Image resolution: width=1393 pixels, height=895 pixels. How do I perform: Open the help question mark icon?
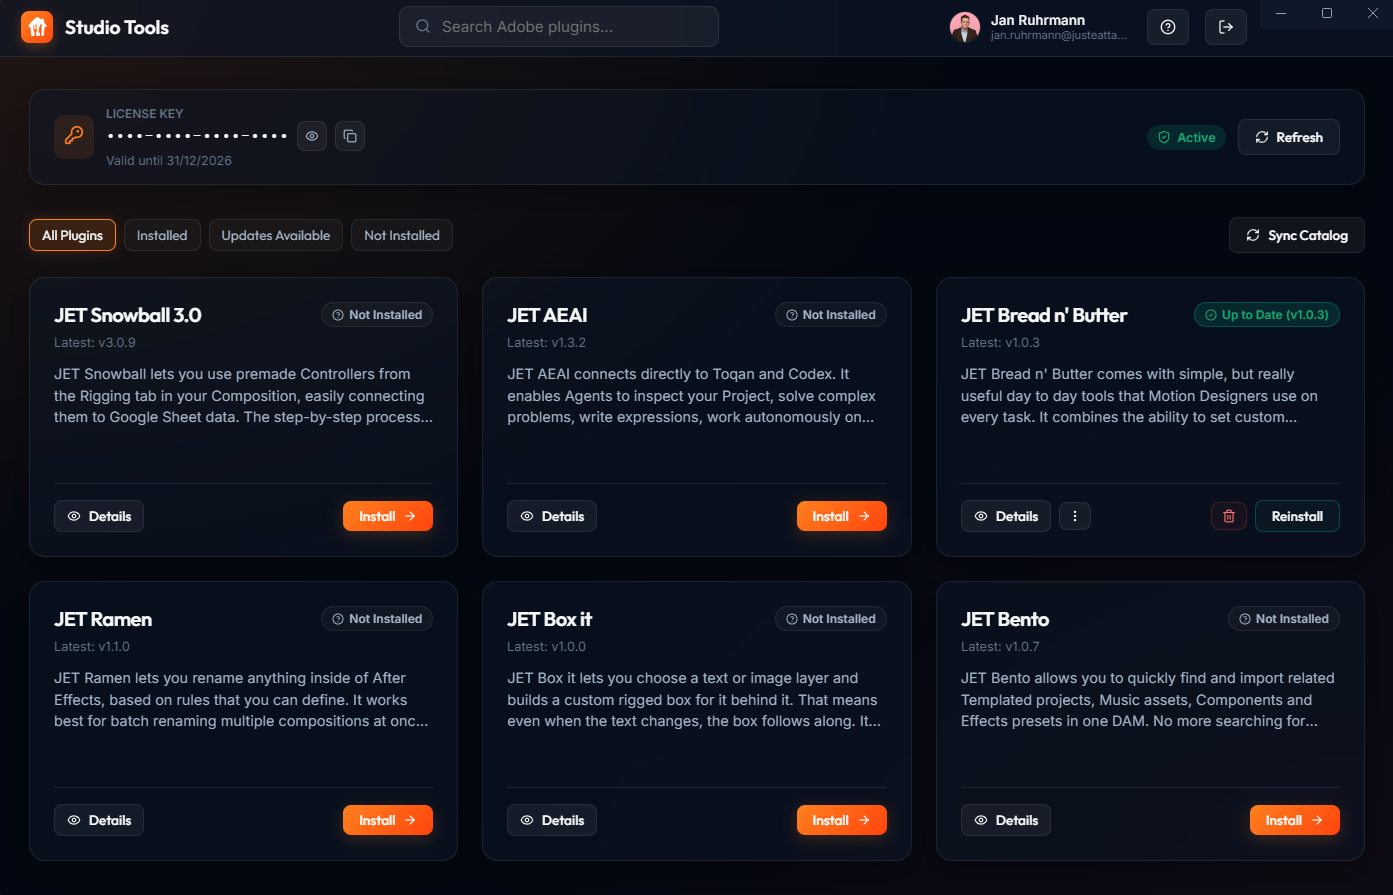[1168, 27]
